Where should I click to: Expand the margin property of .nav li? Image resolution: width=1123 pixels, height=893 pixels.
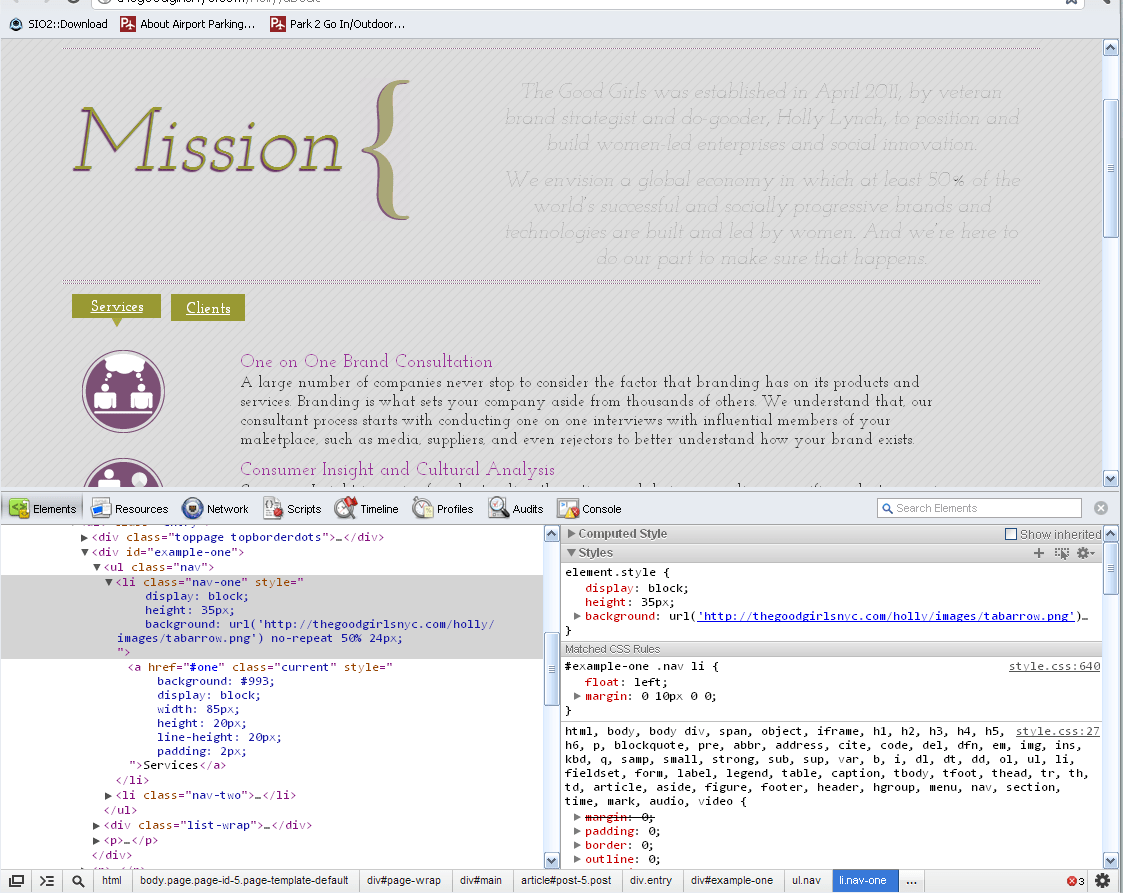[577, 696]
